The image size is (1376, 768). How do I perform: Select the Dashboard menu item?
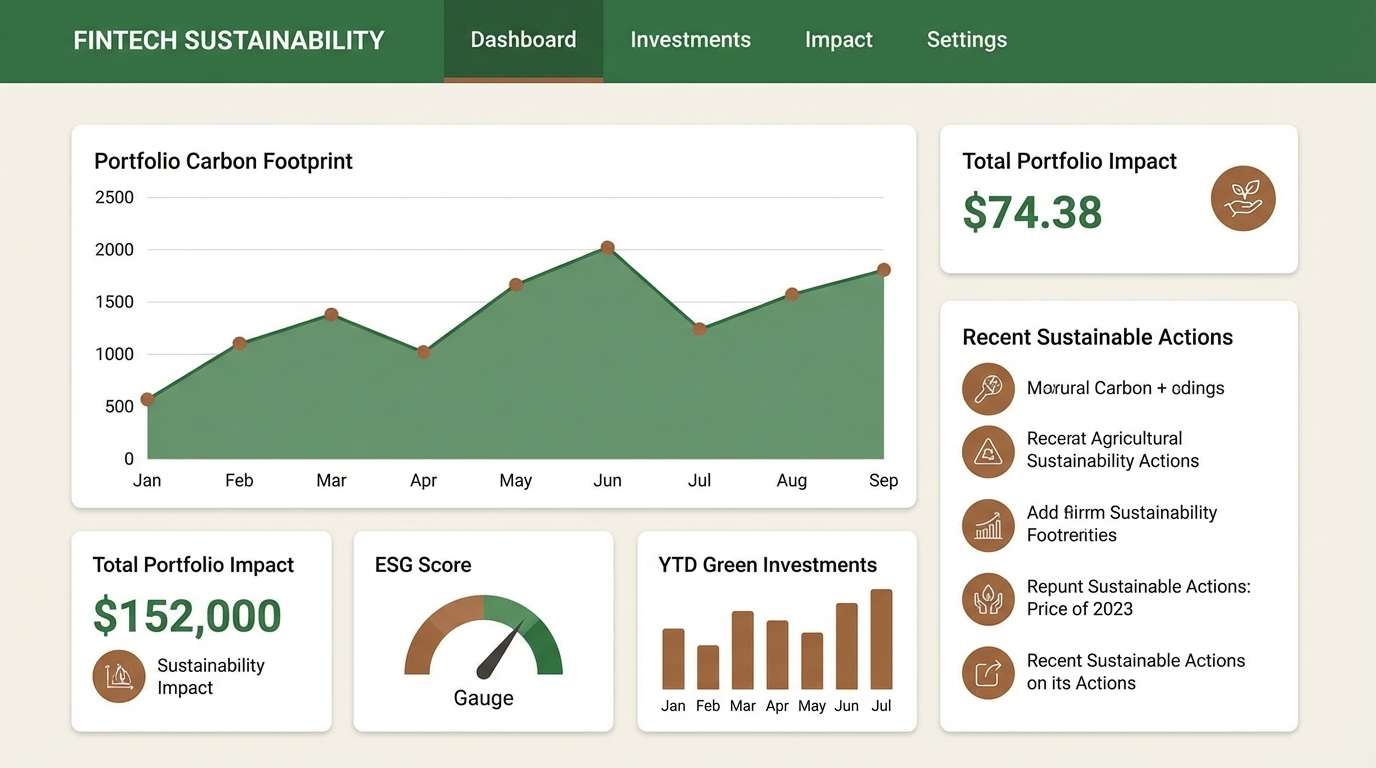tap(522, 39)
